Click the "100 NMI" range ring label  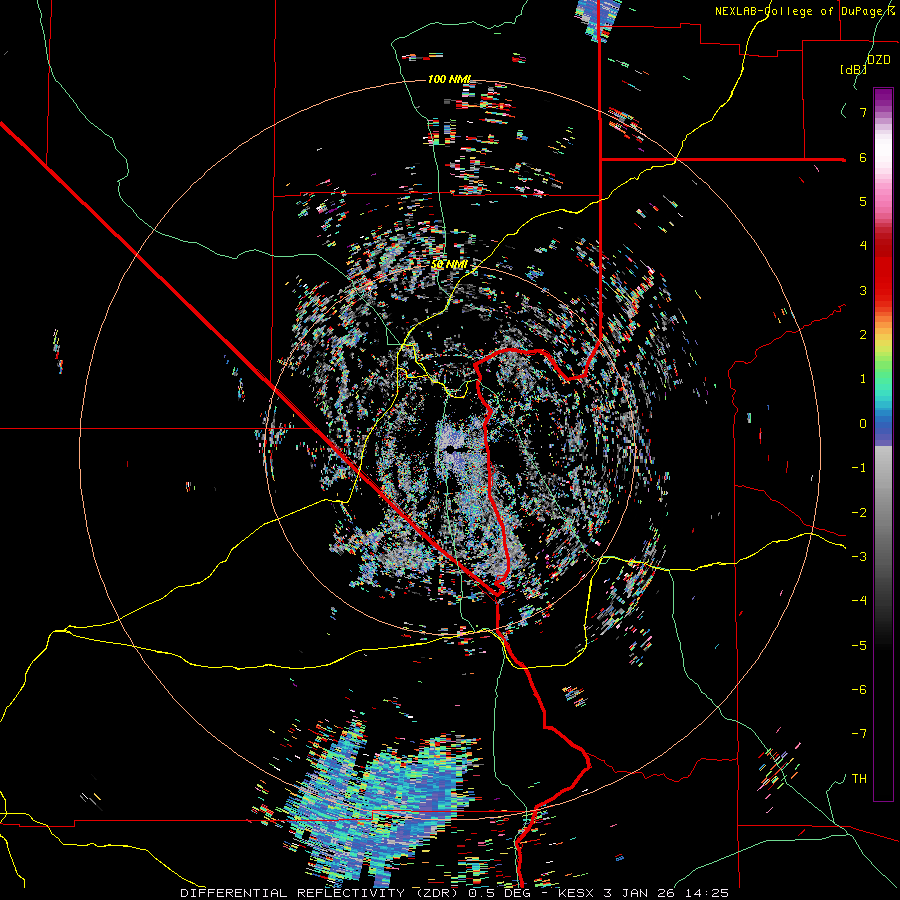pyautogui.click(x=449, y=79)
